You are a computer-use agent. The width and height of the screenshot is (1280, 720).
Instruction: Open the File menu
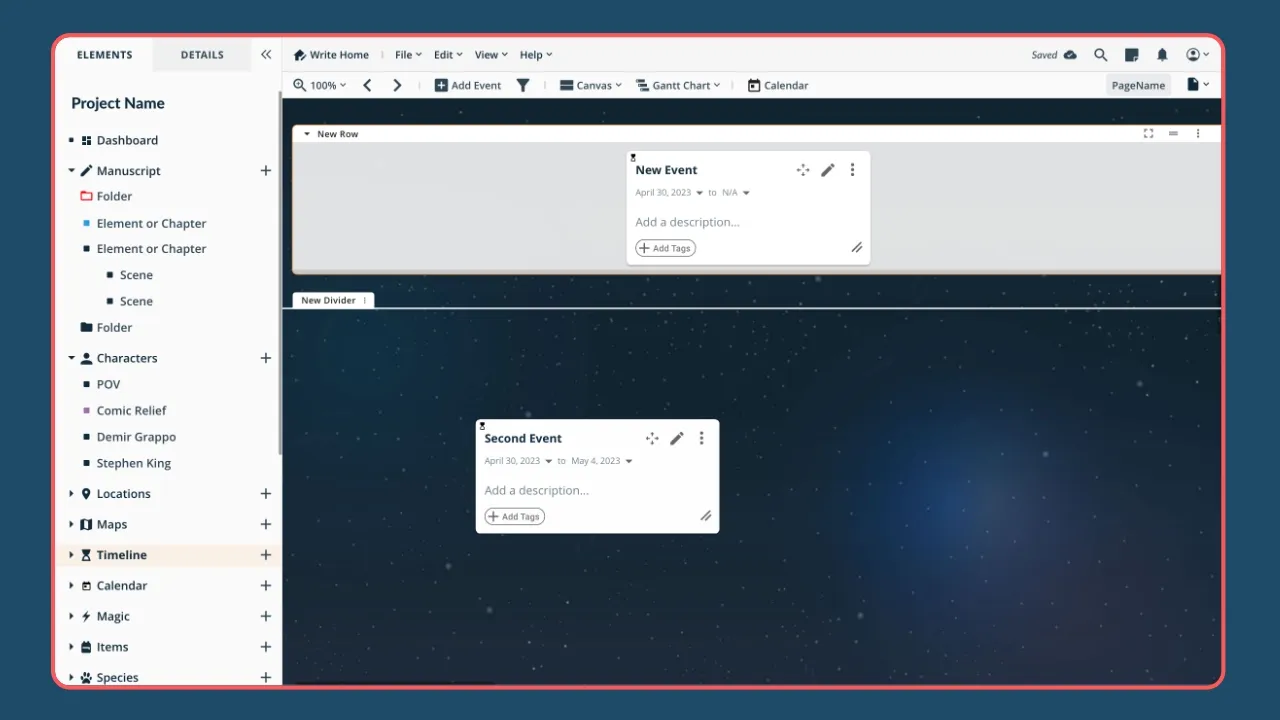tap(406, 55)
